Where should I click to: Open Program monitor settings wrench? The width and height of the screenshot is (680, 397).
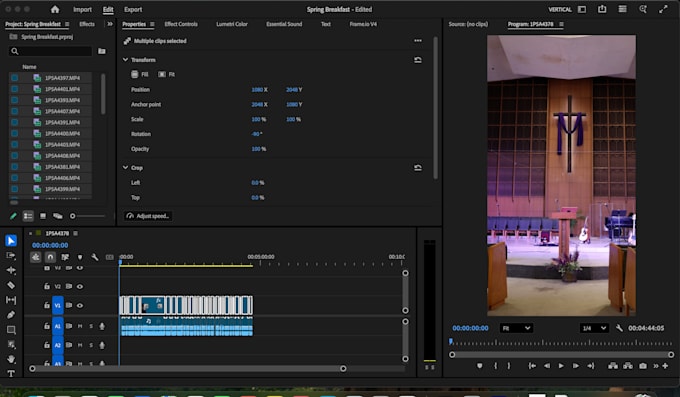coord(619,328)
